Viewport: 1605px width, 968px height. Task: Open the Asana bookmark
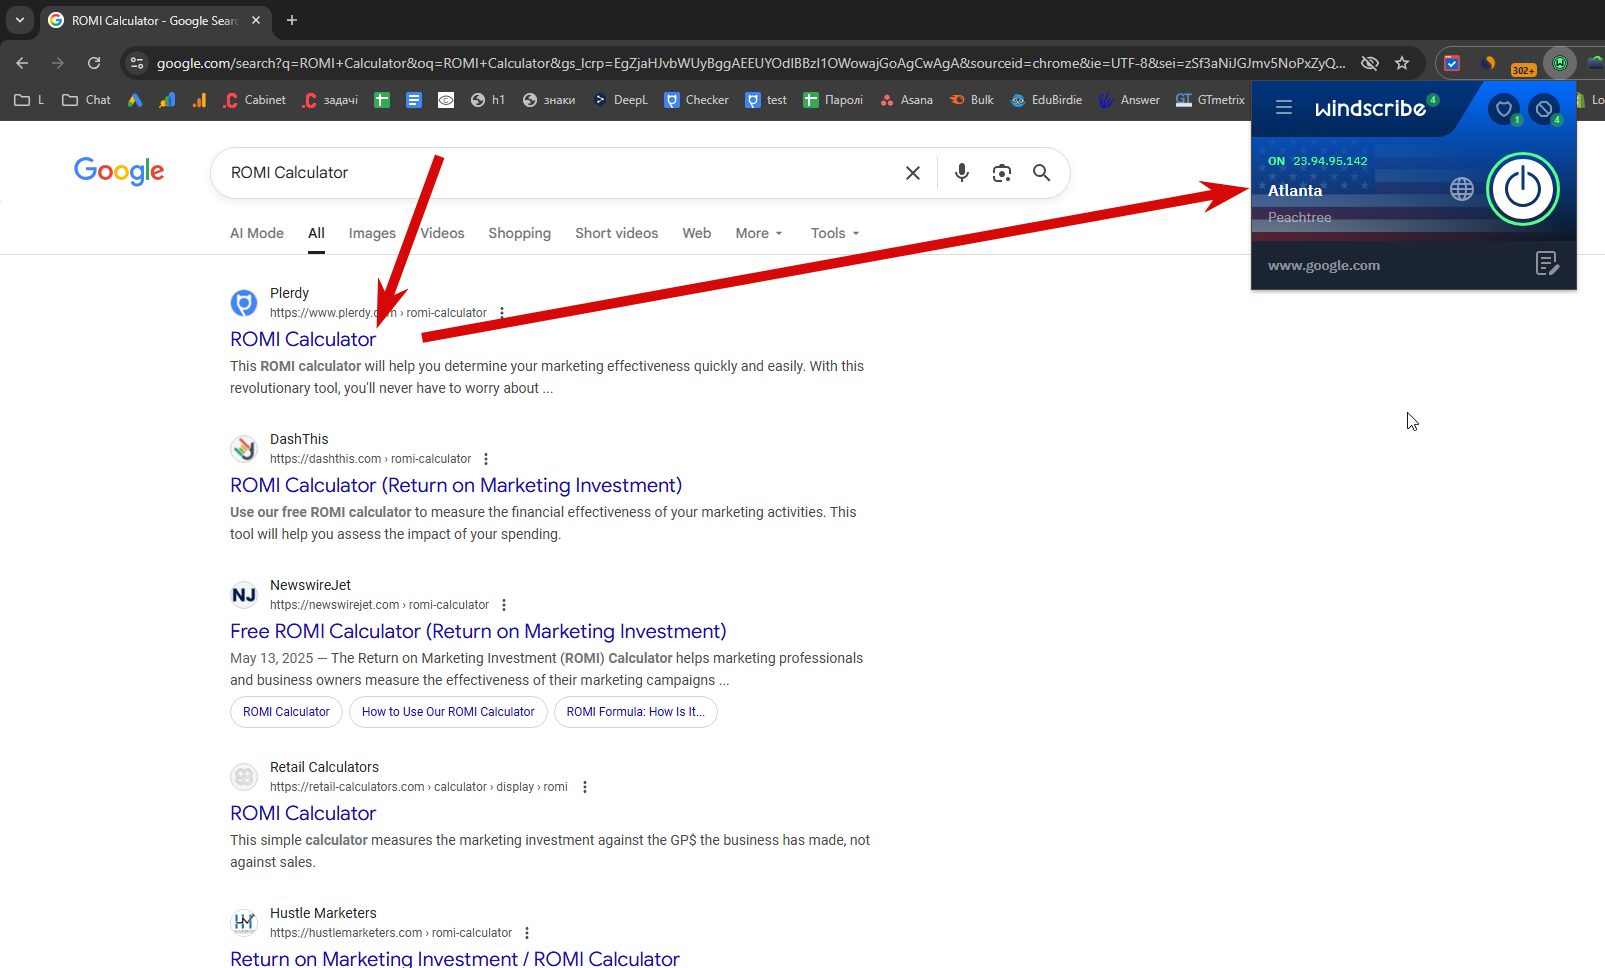[x=906, y=100]
